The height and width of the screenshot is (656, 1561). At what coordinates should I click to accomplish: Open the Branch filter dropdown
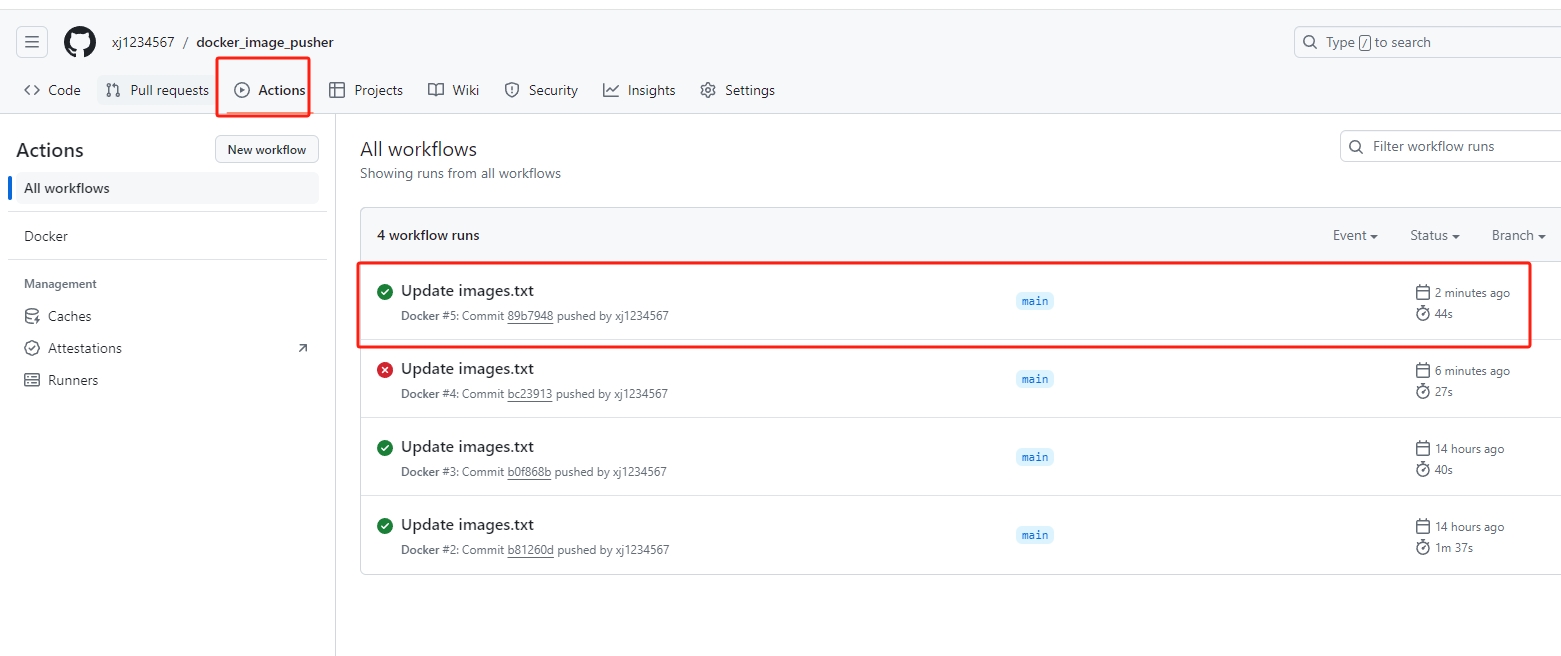pyautogui.click(x=1517, y=235)
